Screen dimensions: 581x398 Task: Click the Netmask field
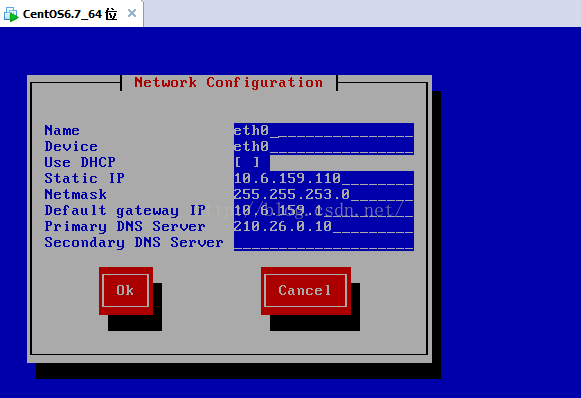tap(323, 195)
